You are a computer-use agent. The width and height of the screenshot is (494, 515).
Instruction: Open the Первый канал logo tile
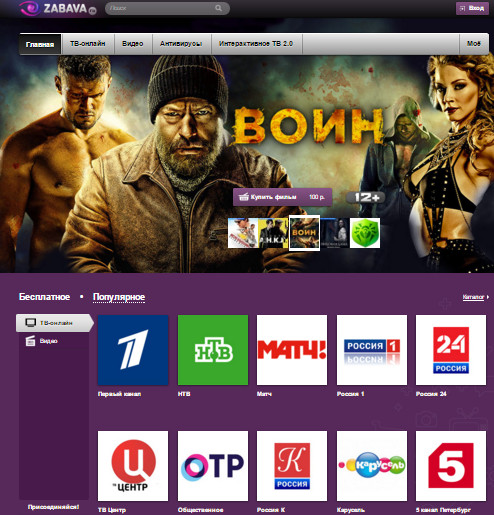point(133,350)
